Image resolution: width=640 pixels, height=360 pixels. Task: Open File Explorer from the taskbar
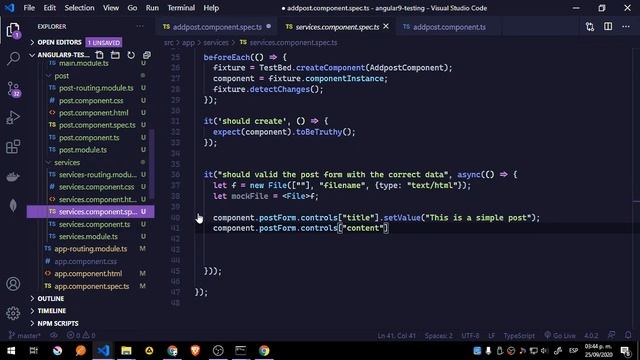pos(126,351)
